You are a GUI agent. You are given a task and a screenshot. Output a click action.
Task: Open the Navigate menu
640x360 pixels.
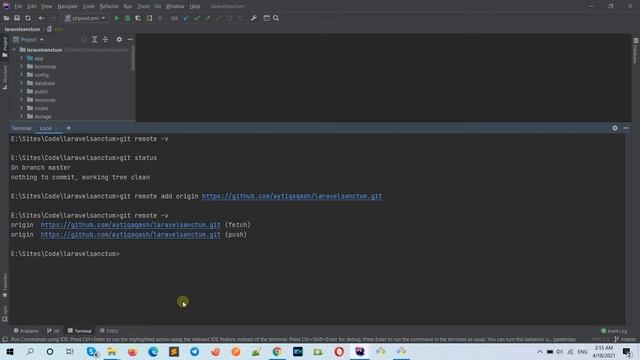click(67, 6)
